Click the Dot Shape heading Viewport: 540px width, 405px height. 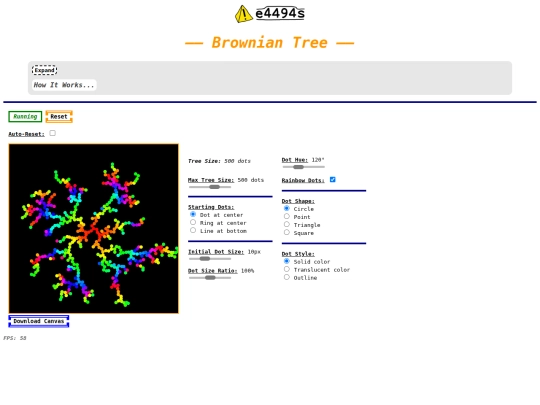pos(298,201)
